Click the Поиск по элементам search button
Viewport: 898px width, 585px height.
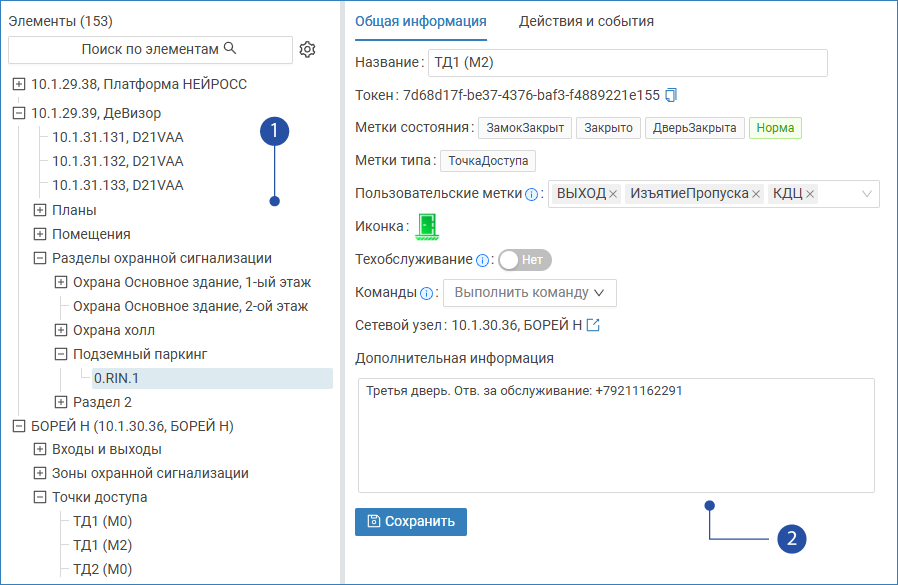click(x=150, y=49)
